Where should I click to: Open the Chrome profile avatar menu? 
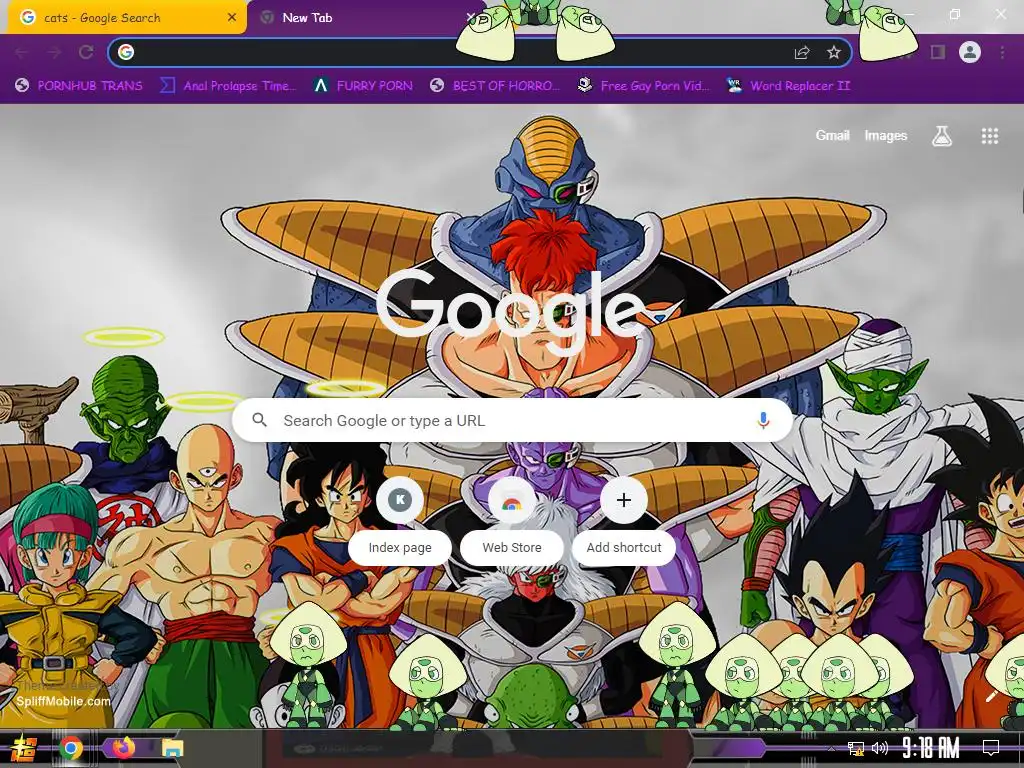(x=970, y=52)
